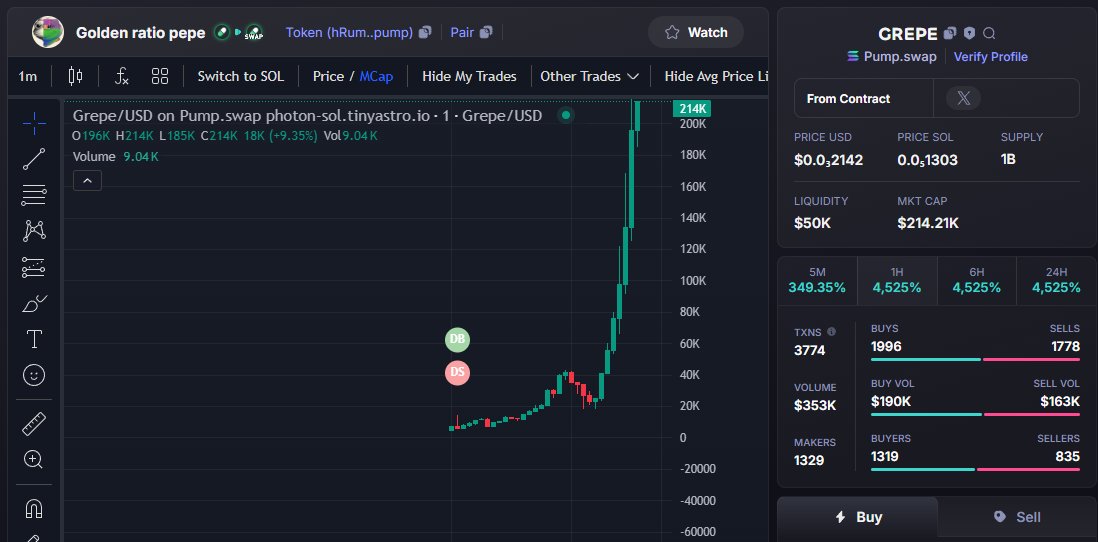Click the 214K current price label

point(692,109)
